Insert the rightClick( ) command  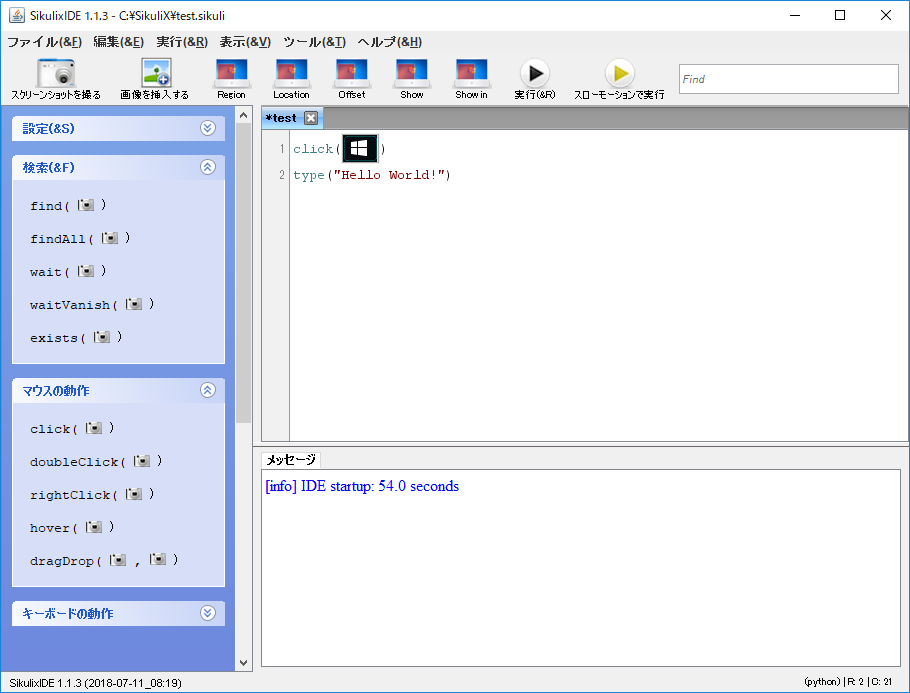[92, 495]
